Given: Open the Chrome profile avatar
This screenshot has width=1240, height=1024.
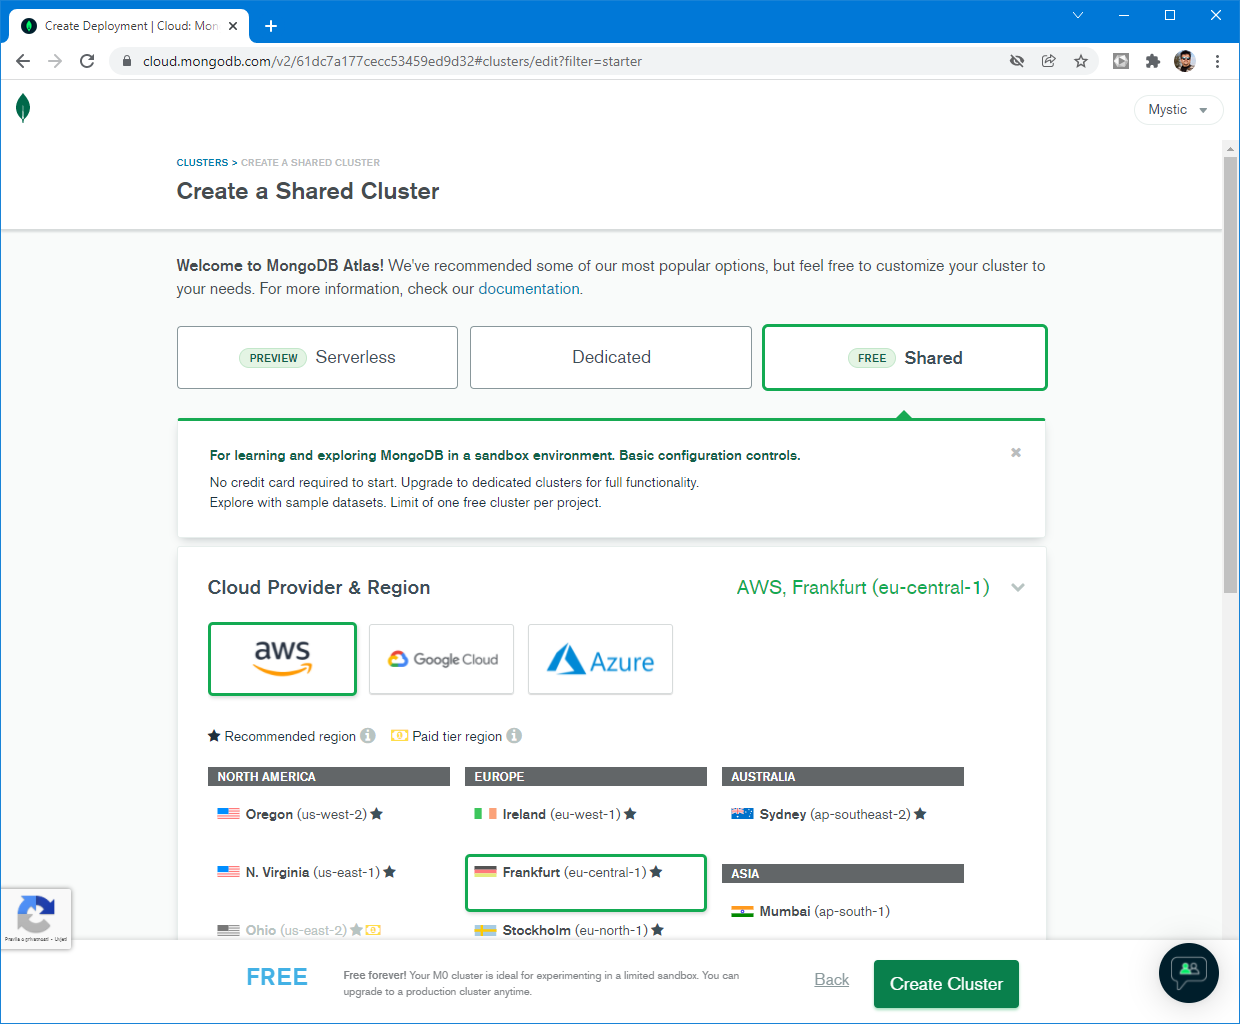Looking at the screenshot, I should [1185, 61].
